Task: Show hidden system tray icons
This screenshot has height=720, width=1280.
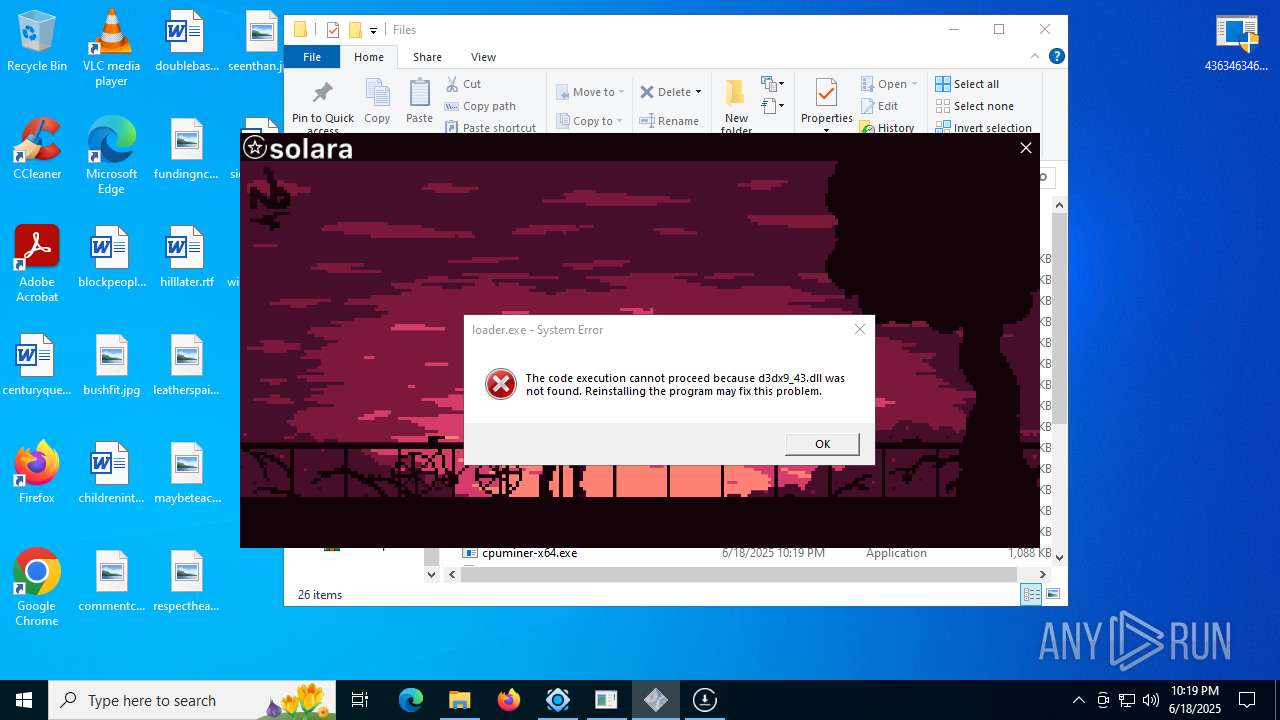Action: pos(1078,700)
